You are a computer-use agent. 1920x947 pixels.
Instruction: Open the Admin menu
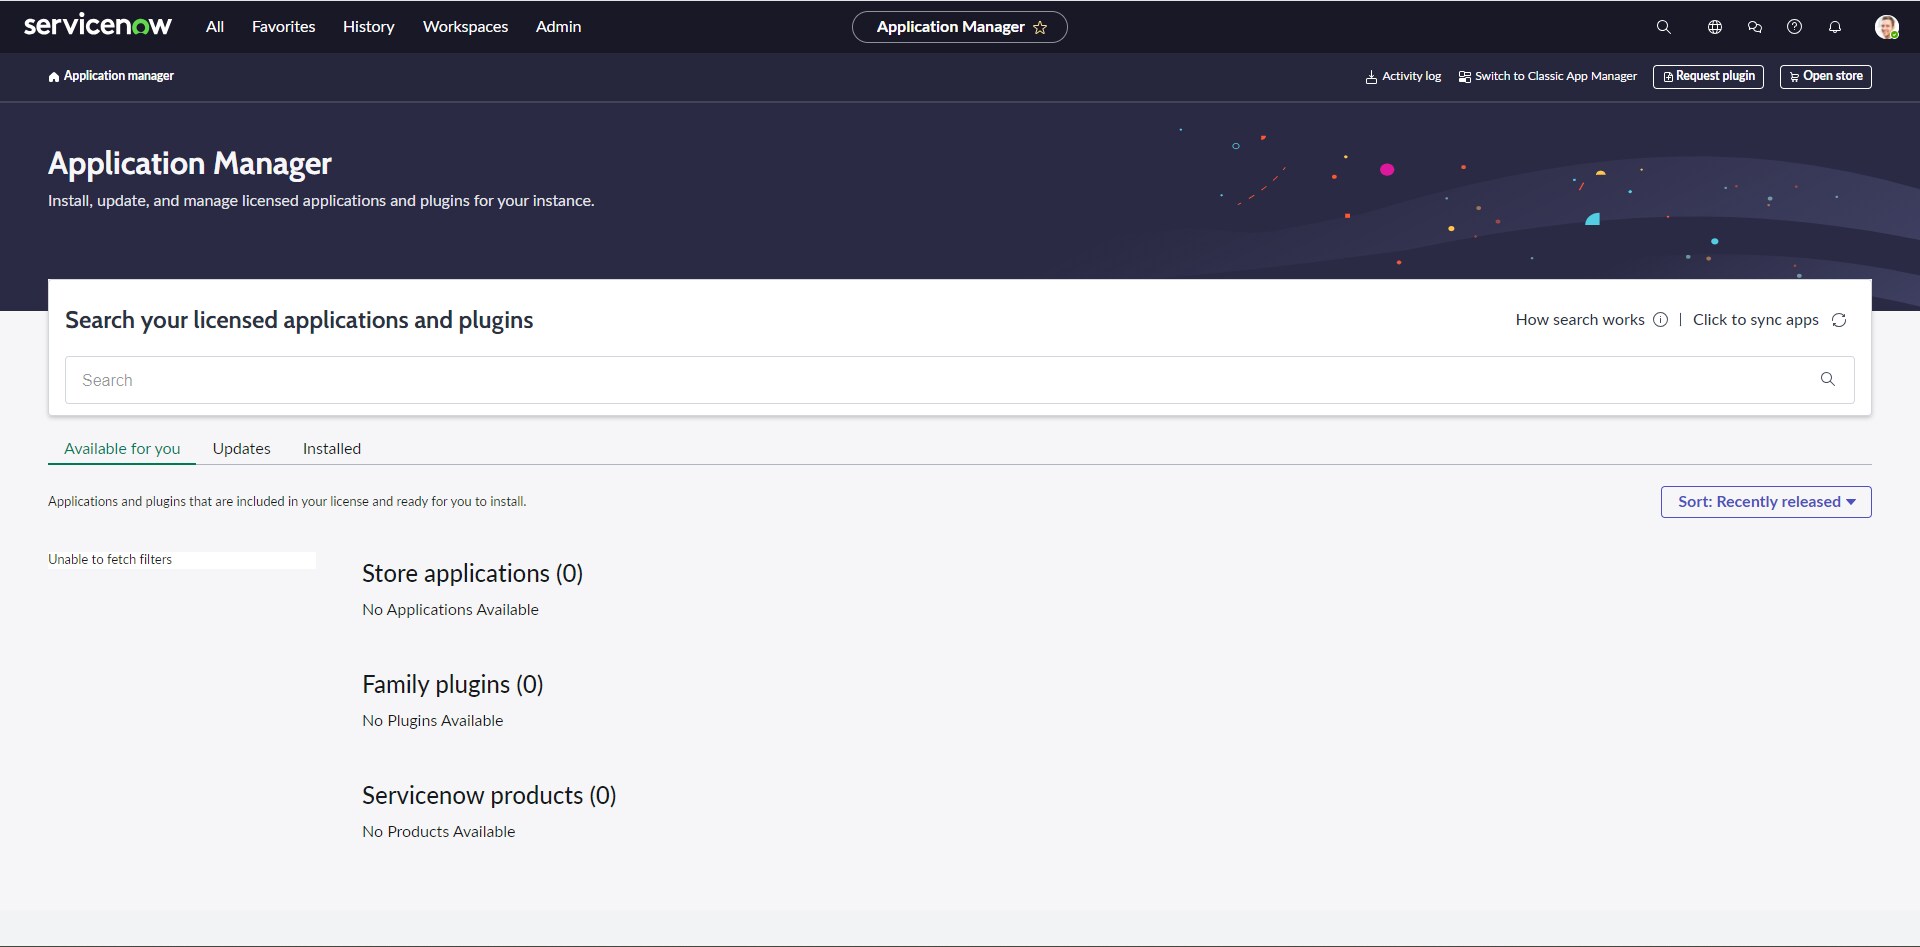(559, 27)
